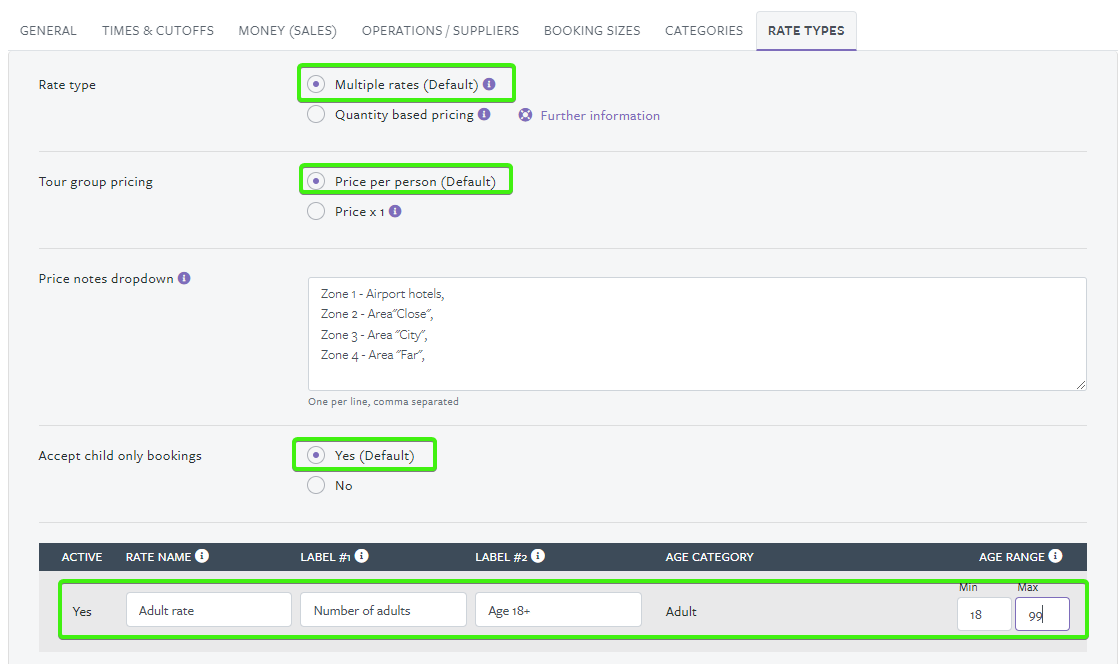Viewport: 1120px width, 664px height.
Task: Click the Accept child only bookings label
Action: [x=120, y=456]
